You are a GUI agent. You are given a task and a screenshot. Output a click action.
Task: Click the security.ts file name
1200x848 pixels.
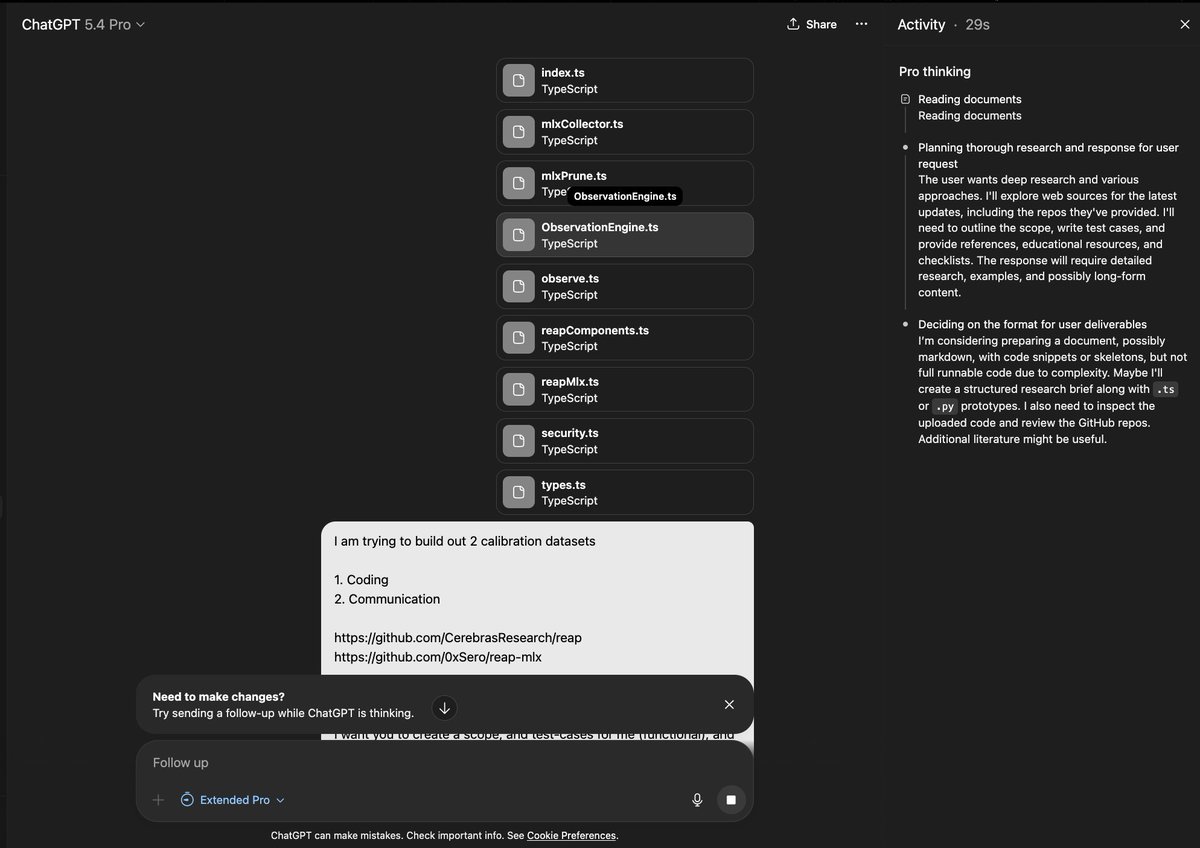pyautogui.click(x=570, y=433)
